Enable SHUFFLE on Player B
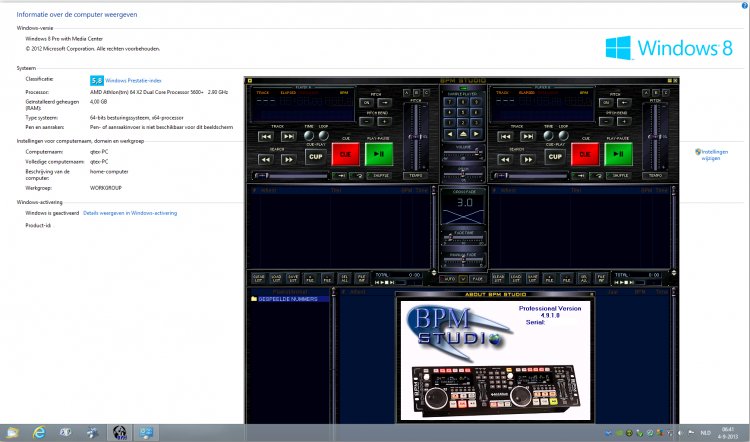750x442 pixels. pyautogui.click(x=620, y=176)
